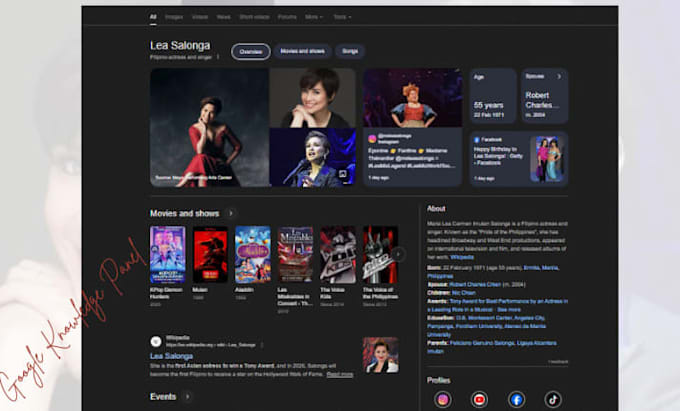Open The Voice of the Philippines poster
680x411 pixels.
pos(380,254)
